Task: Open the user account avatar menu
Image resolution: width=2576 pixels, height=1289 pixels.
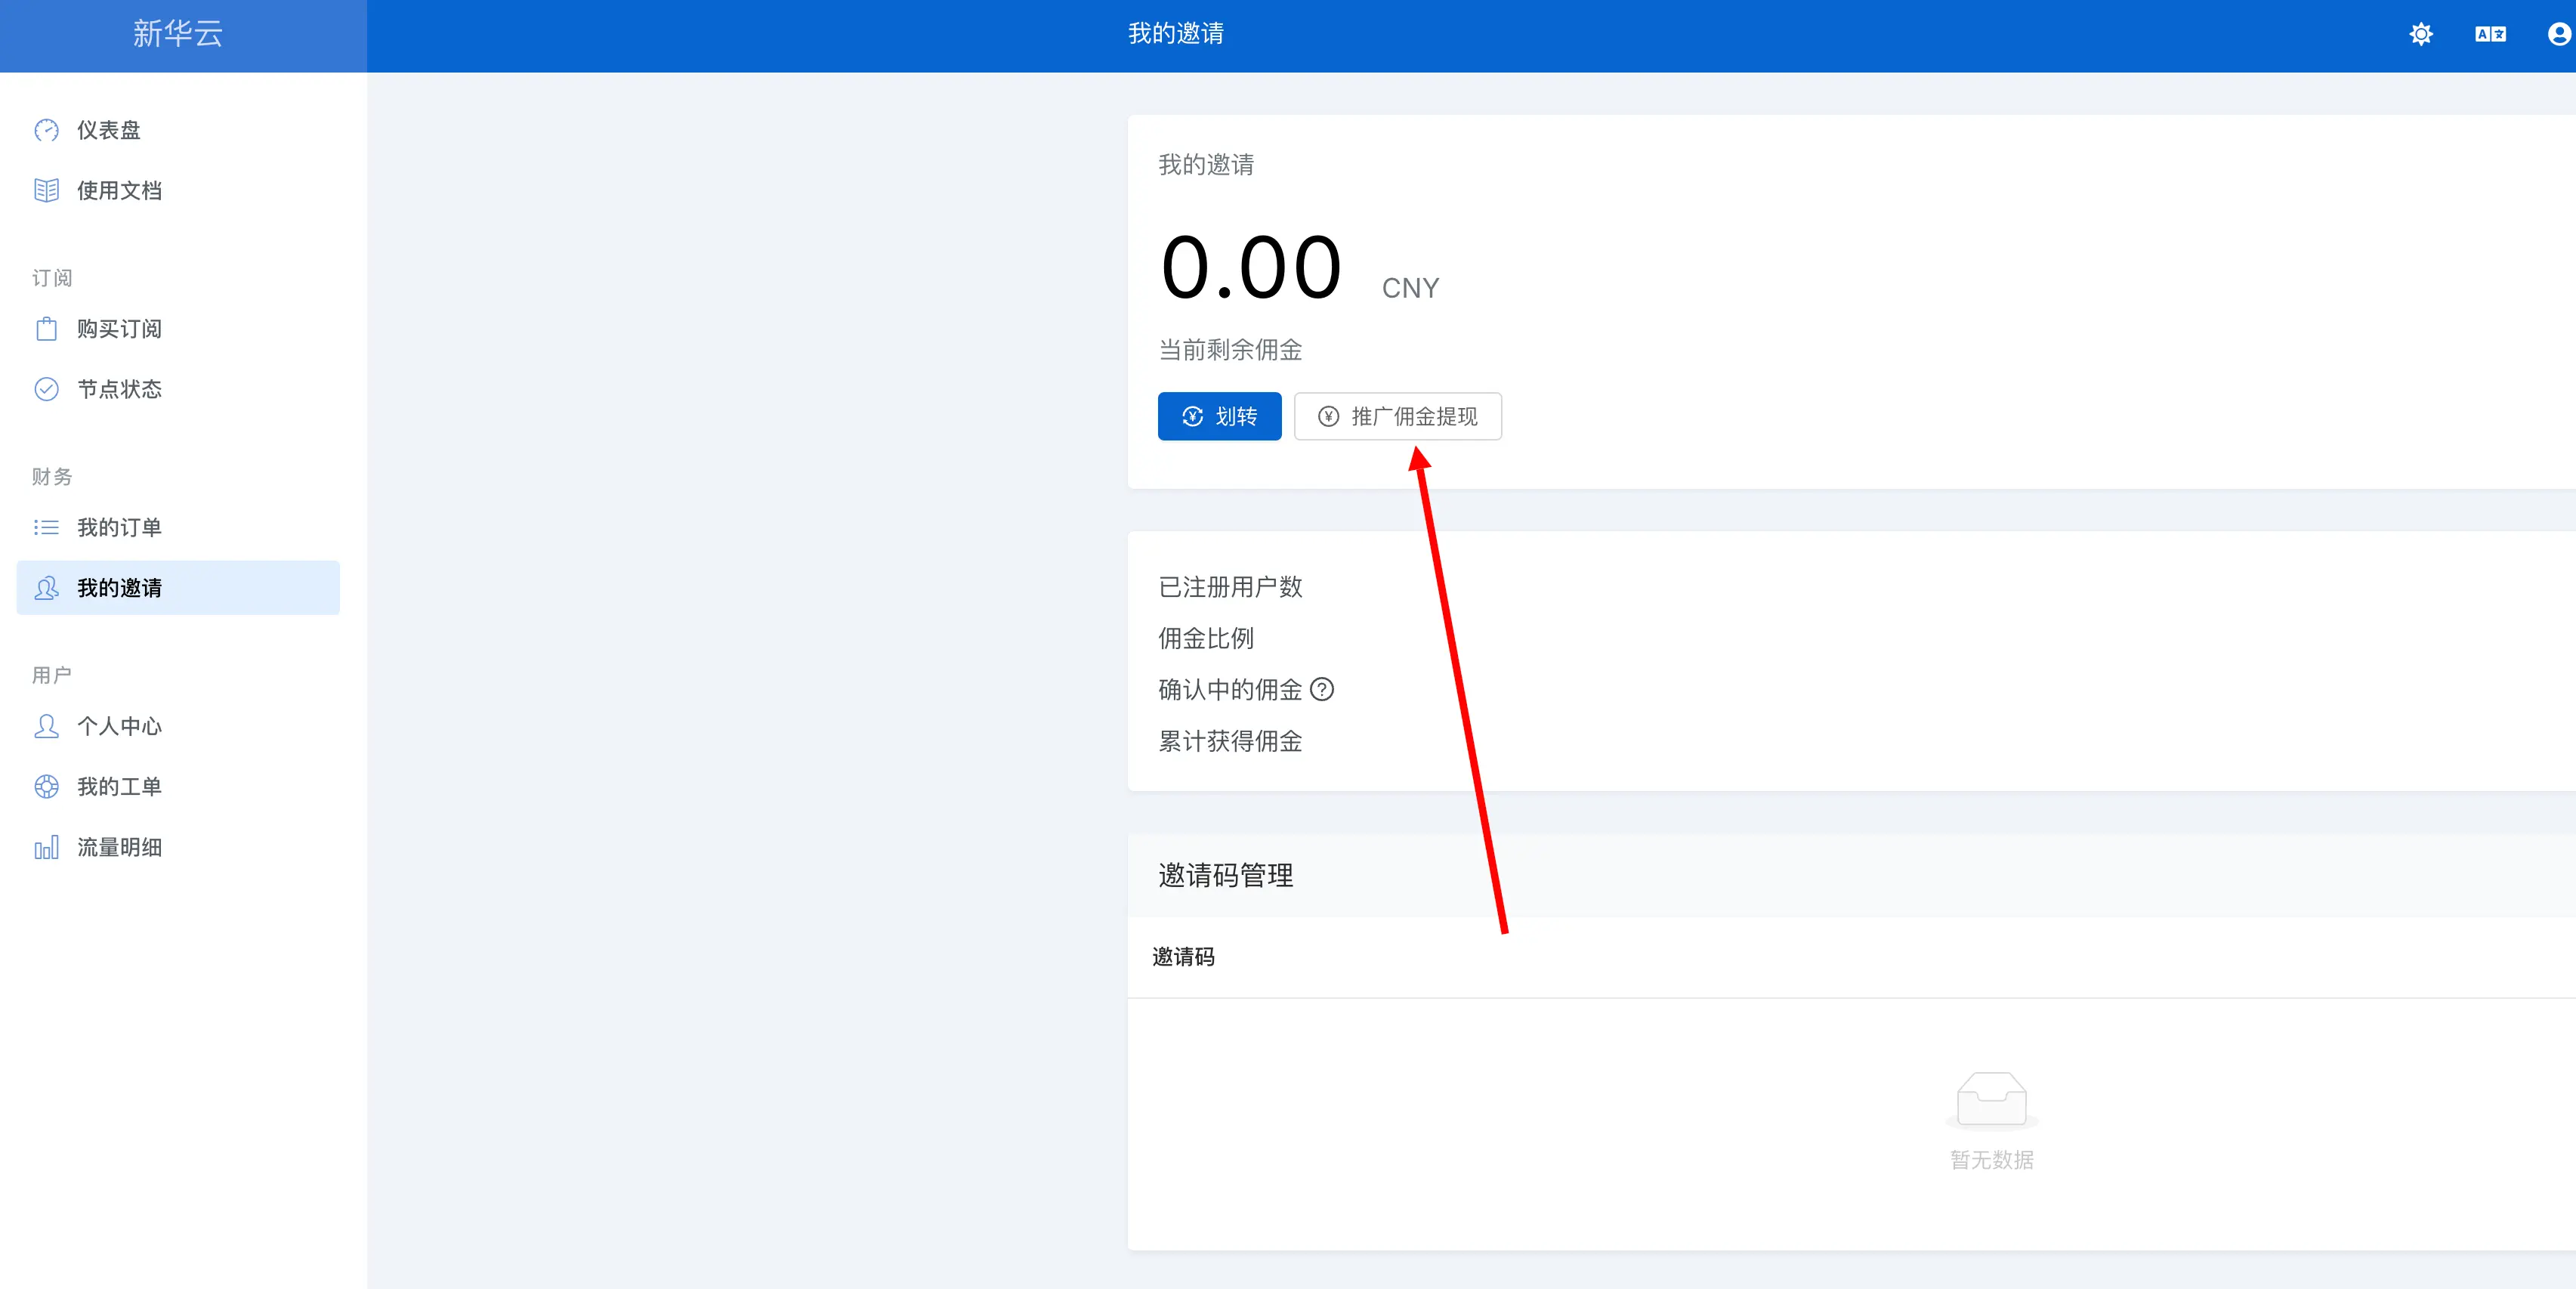Action: (x=2559, y=34)
